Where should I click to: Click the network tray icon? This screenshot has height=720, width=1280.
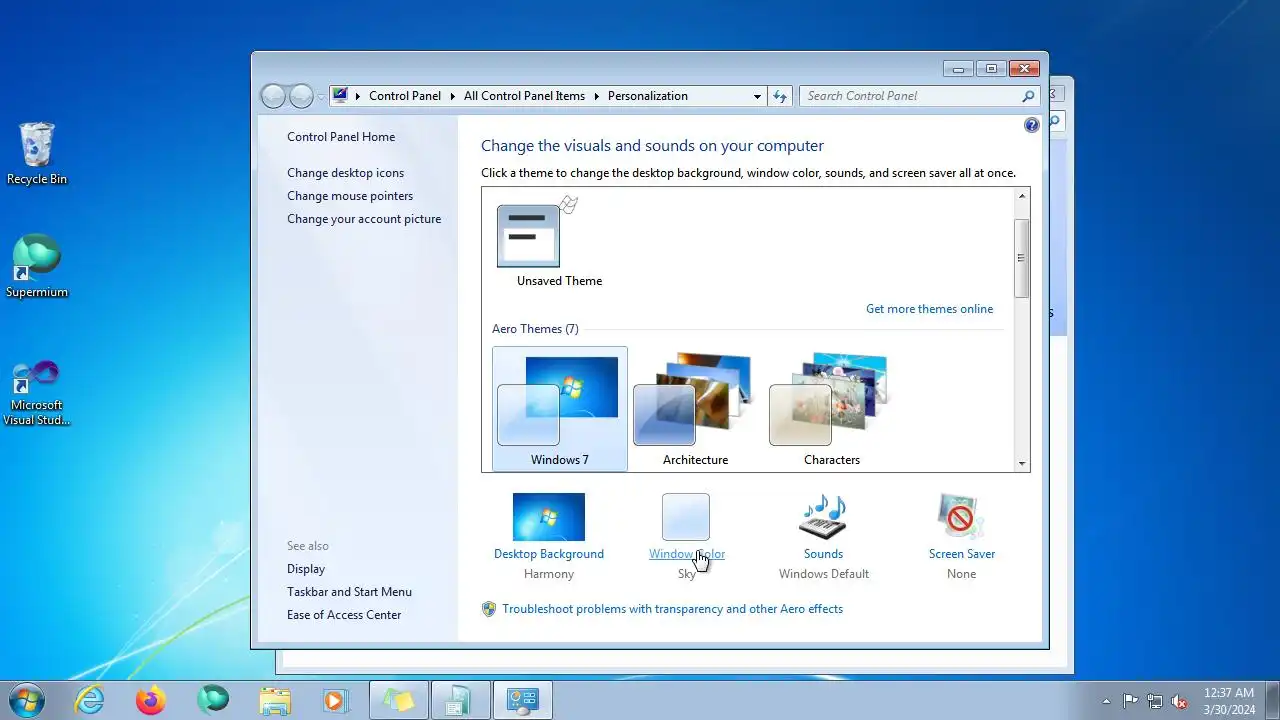[1155, 701]
